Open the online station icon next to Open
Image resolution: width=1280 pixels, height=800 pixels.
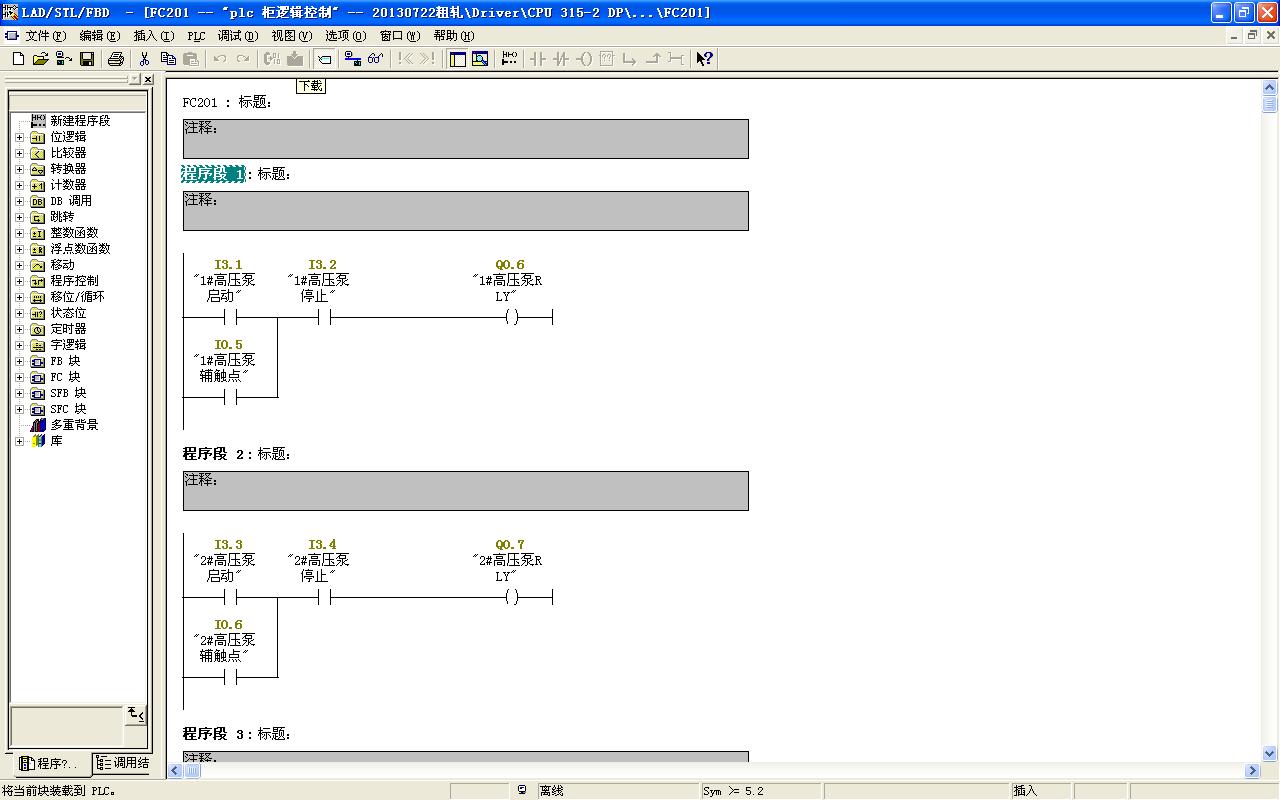point(63,59)
